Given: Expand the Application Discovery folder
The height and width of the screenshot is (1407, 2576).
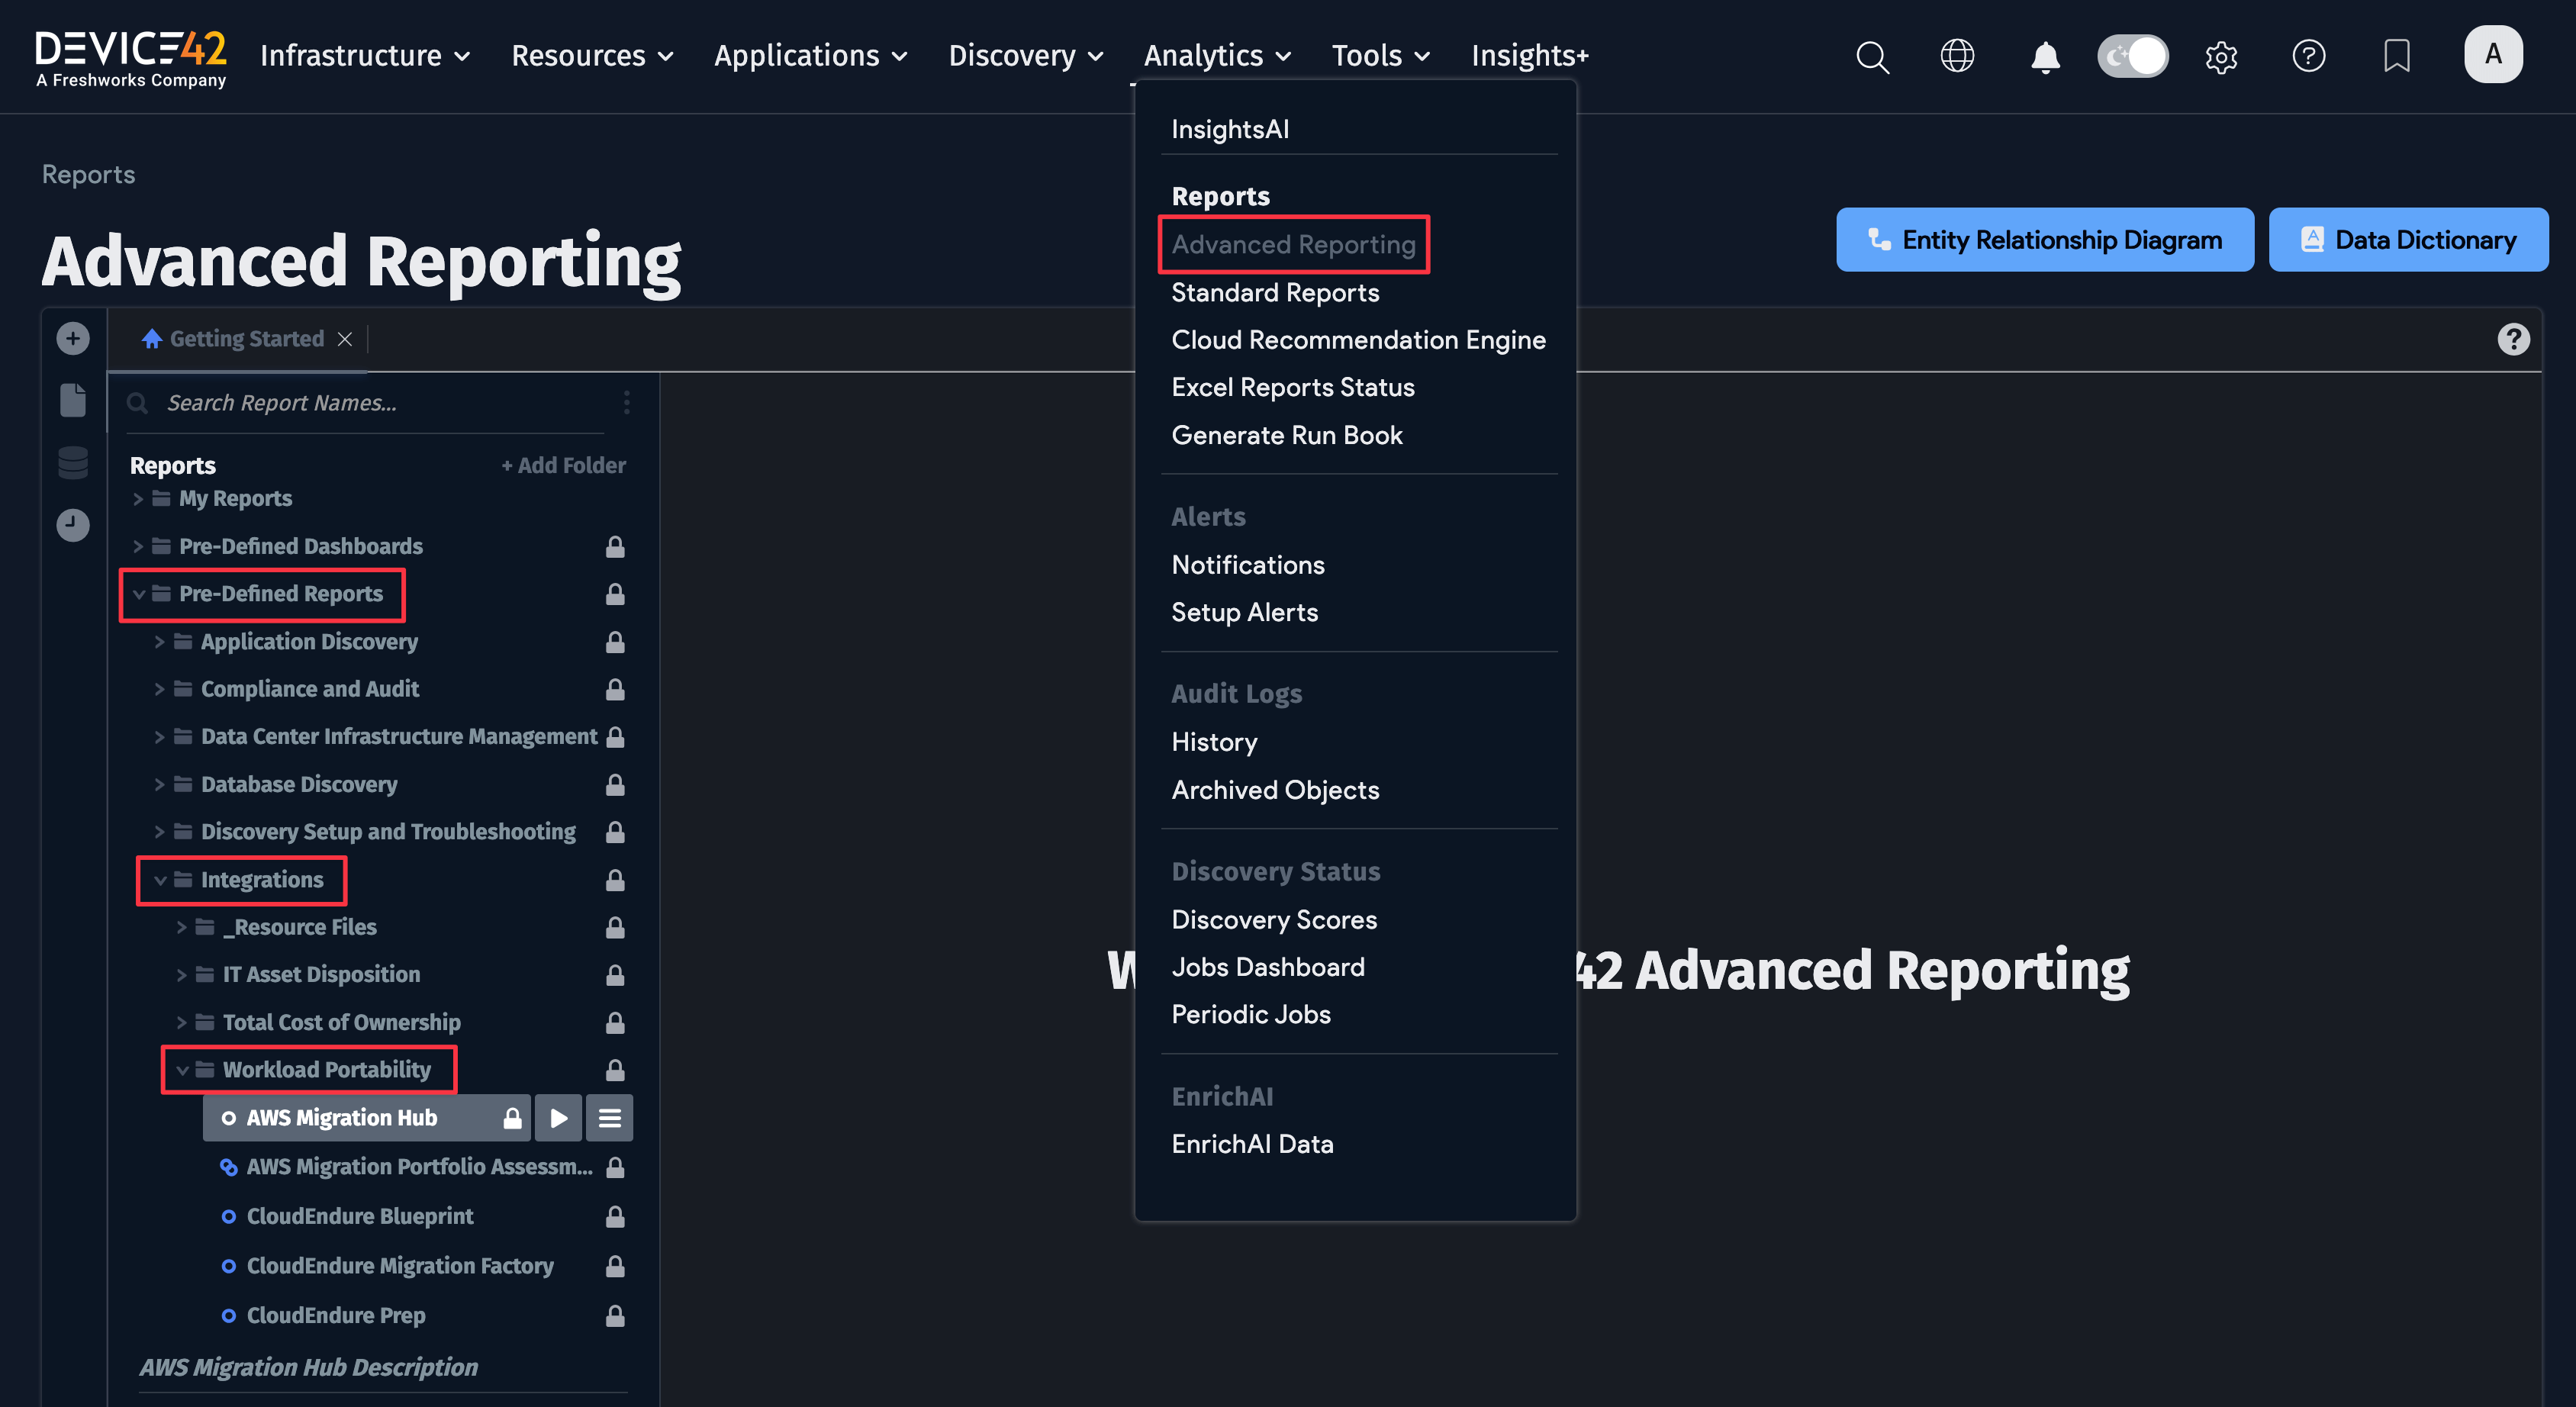Looking at the screenshot, I should (159, 642).
